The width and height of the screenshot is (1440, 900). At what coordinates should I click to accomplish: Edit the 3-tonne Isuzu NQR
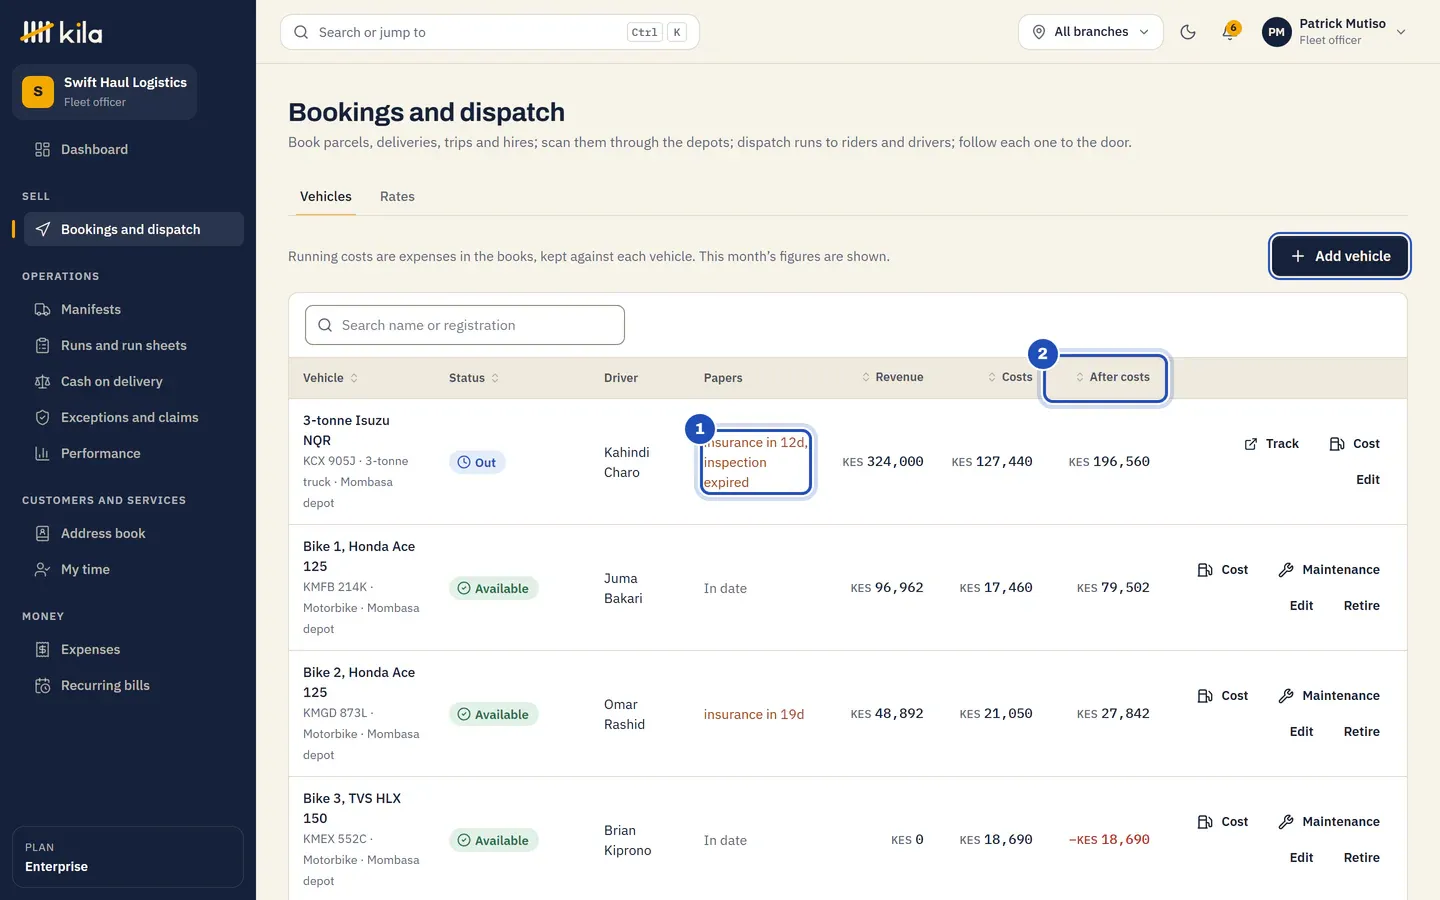click(x=1368, y=480)
